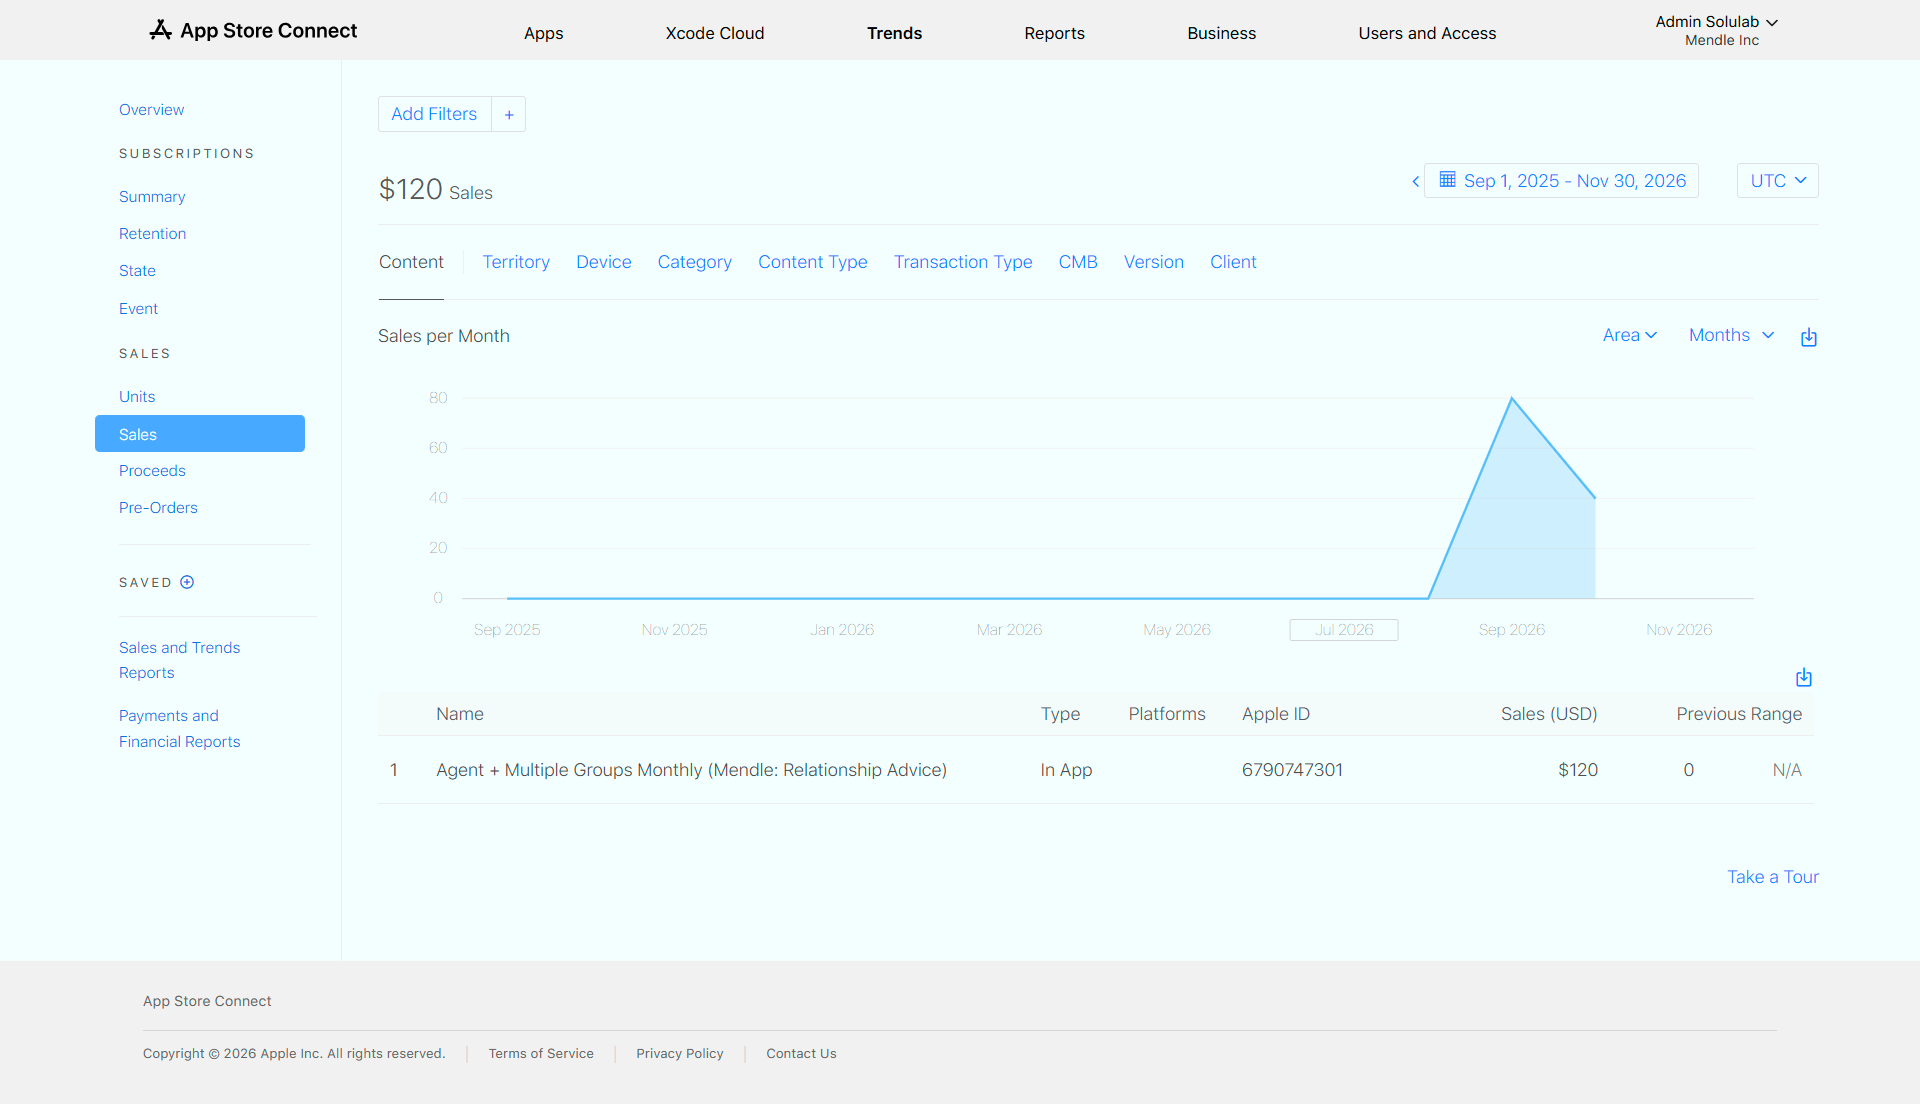Screen dimensions: 1920x1104
Task: Open Xcode Cloud in the top navigation
Action: 715,33
